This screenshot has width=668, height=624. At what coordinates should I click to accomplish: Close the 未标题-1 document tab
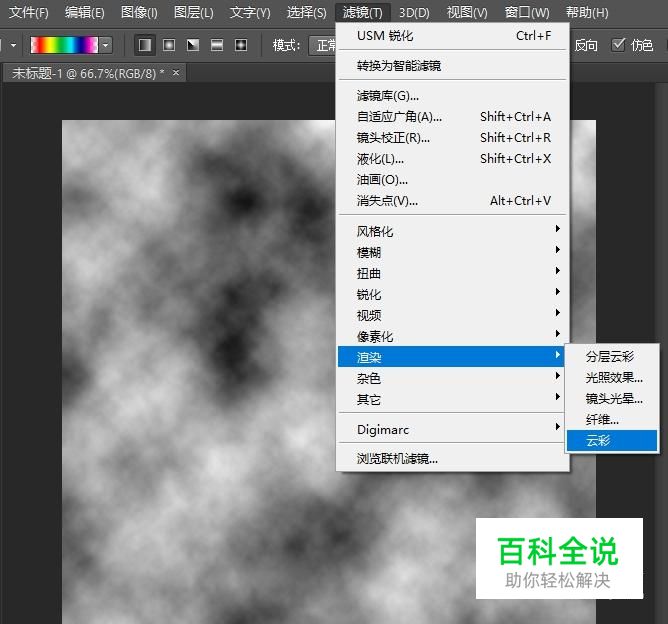pyautogui.click(x=176, y=73)
